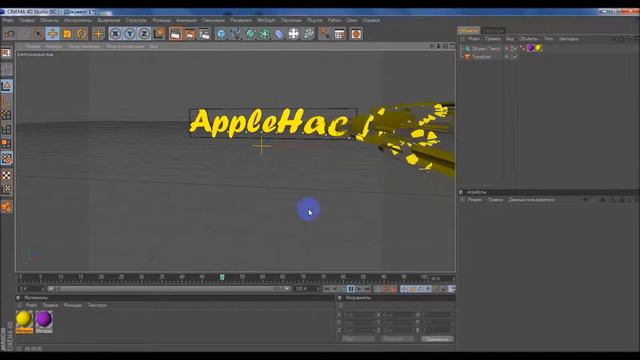This screenshot has height=360, width=640.
Task: Open the Mode menu in Attributes panel
Action: click(x=475, y=200)
